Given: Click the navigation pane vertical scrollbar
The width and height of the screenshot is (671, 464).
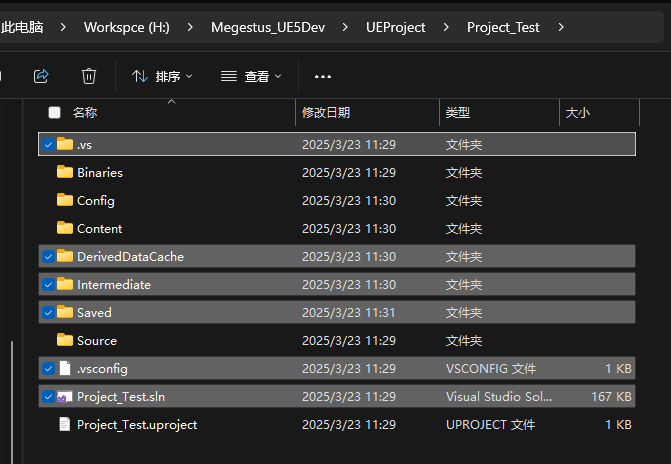Looking at the screenshot, I should click(12, 402).
